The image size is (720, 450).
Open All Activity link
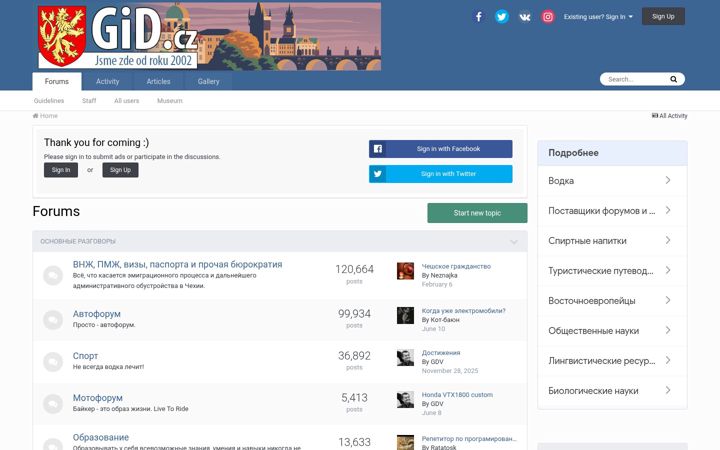coord(669,116)
